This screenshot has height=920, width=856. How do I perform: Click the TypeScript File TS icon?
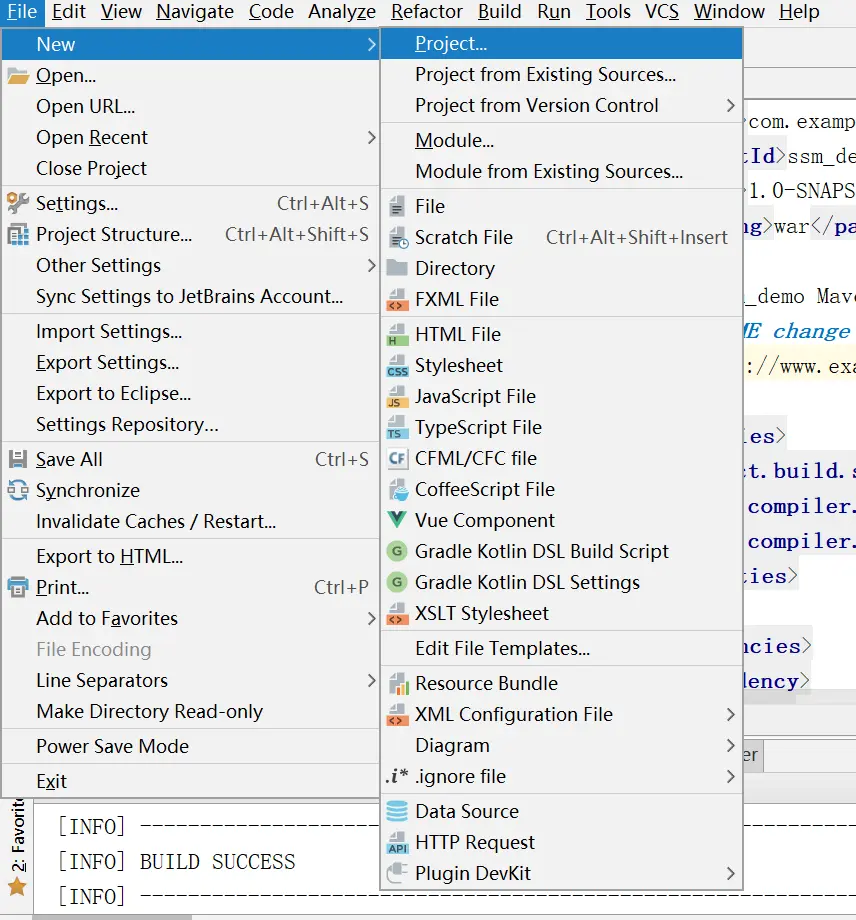coord(397,428)
